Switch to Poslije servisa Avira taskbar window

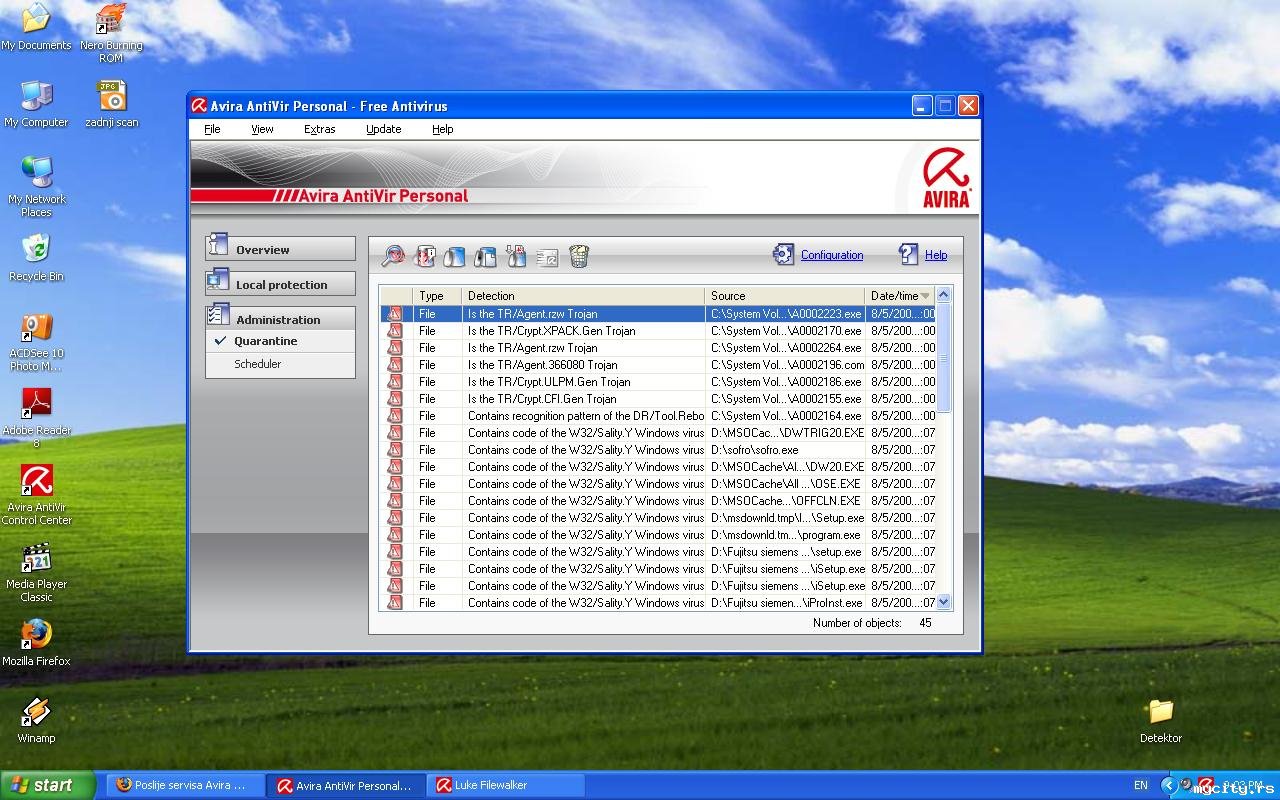point(185,785)
